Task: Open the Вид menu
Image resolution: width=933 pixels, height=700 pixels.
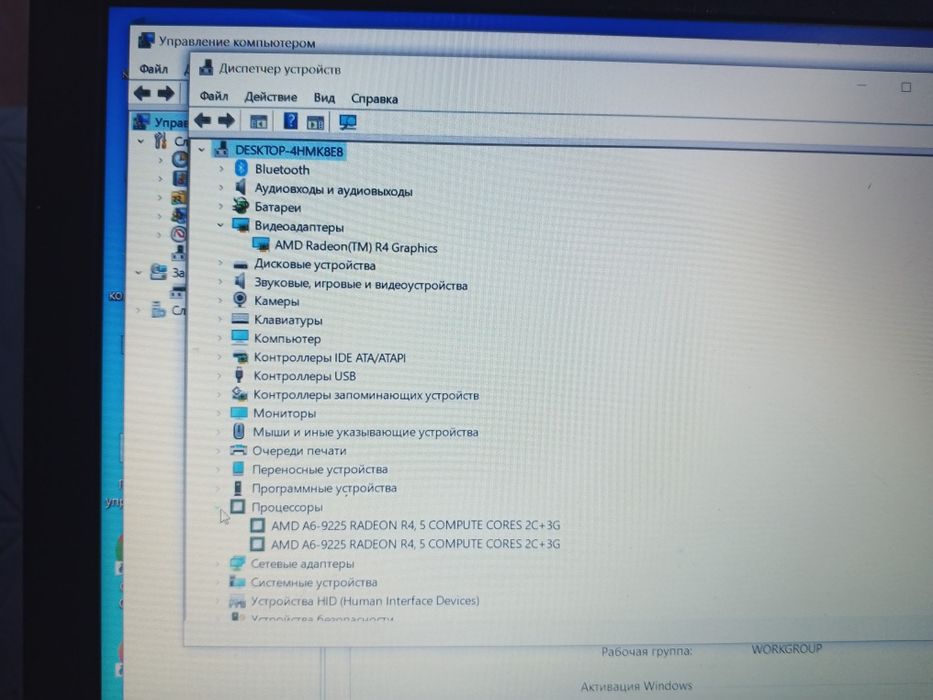Action: click(x=324, y=98)
